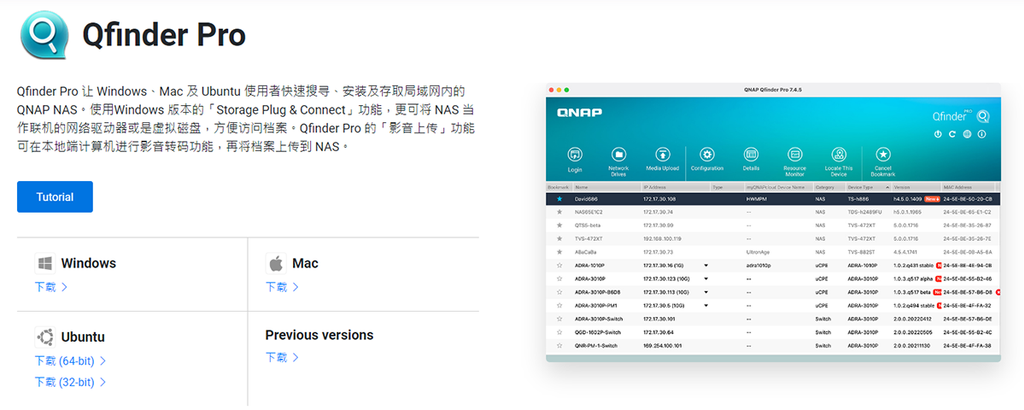The height and width of the screenshot is (410, 1024).
Task: Sort by Version column header
Action: click(916, 187)
